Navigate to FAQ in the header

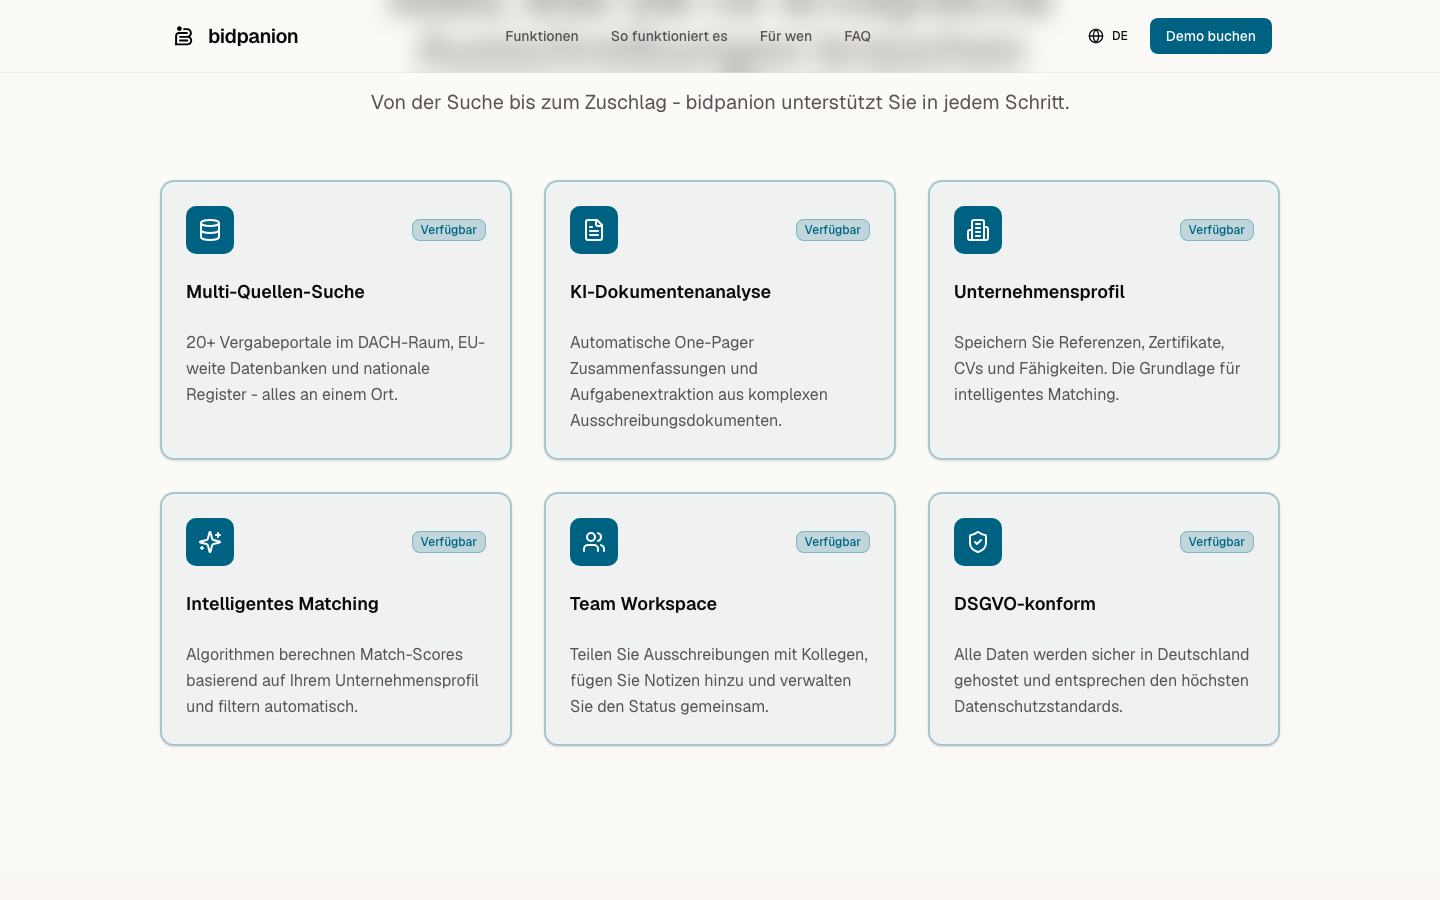click(857, 36)
